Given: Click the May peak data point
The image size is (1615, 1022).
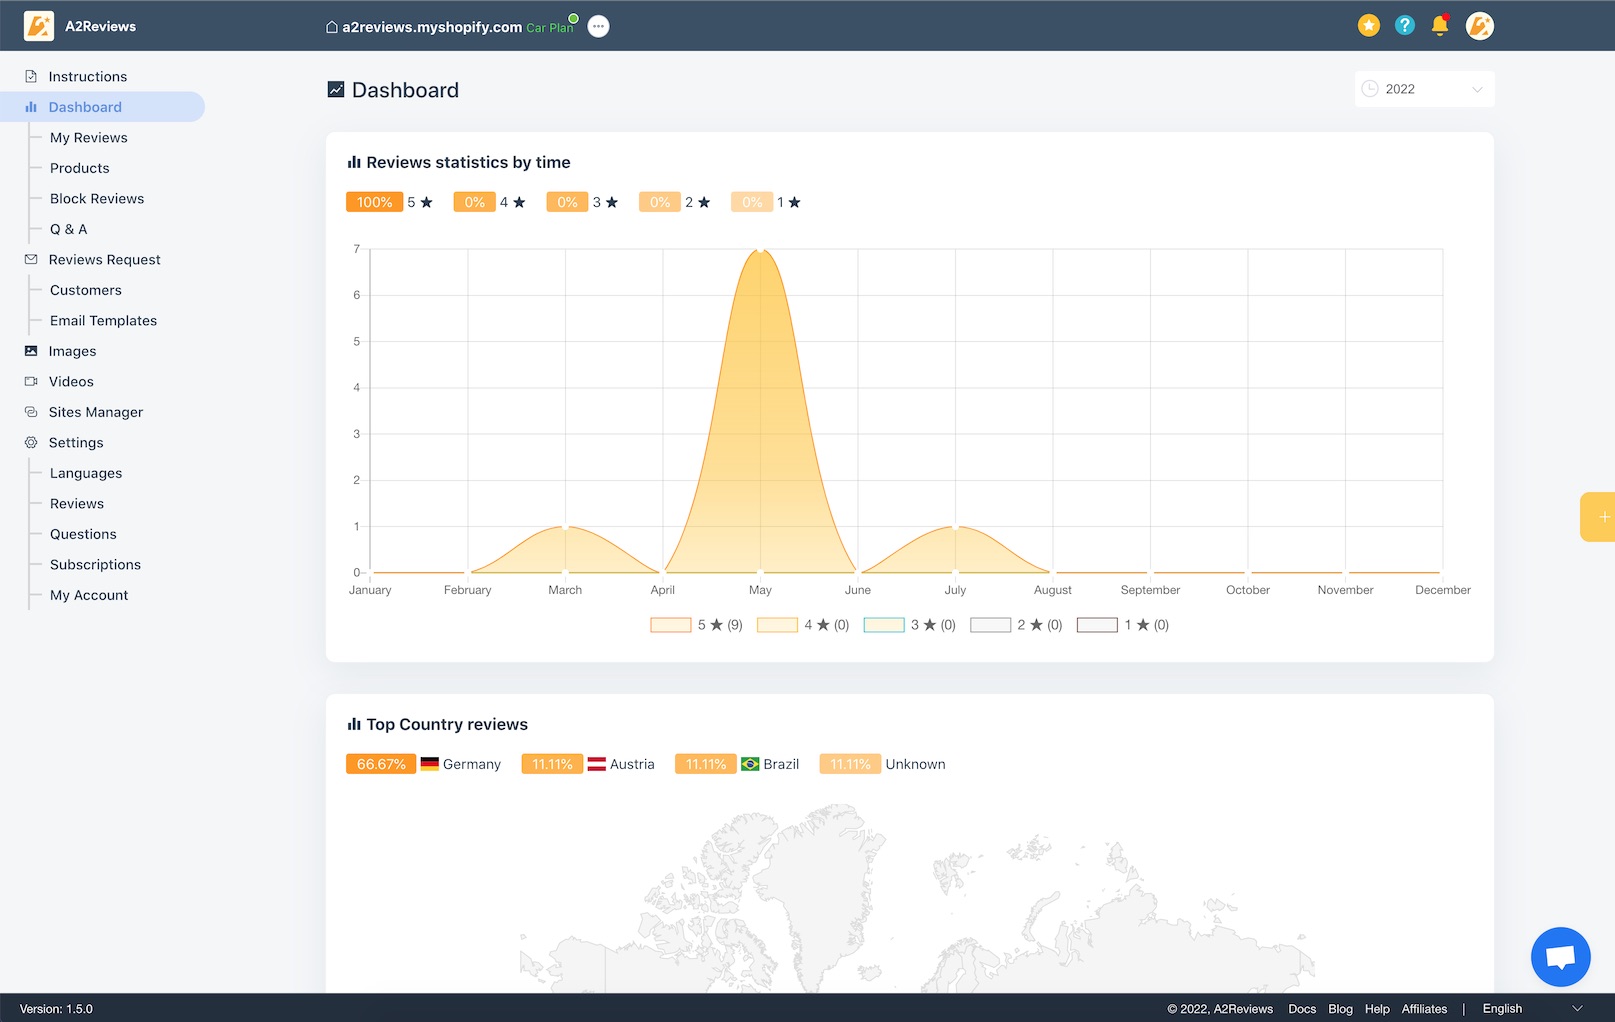Looking at the screenshot, I should [761, 249].
